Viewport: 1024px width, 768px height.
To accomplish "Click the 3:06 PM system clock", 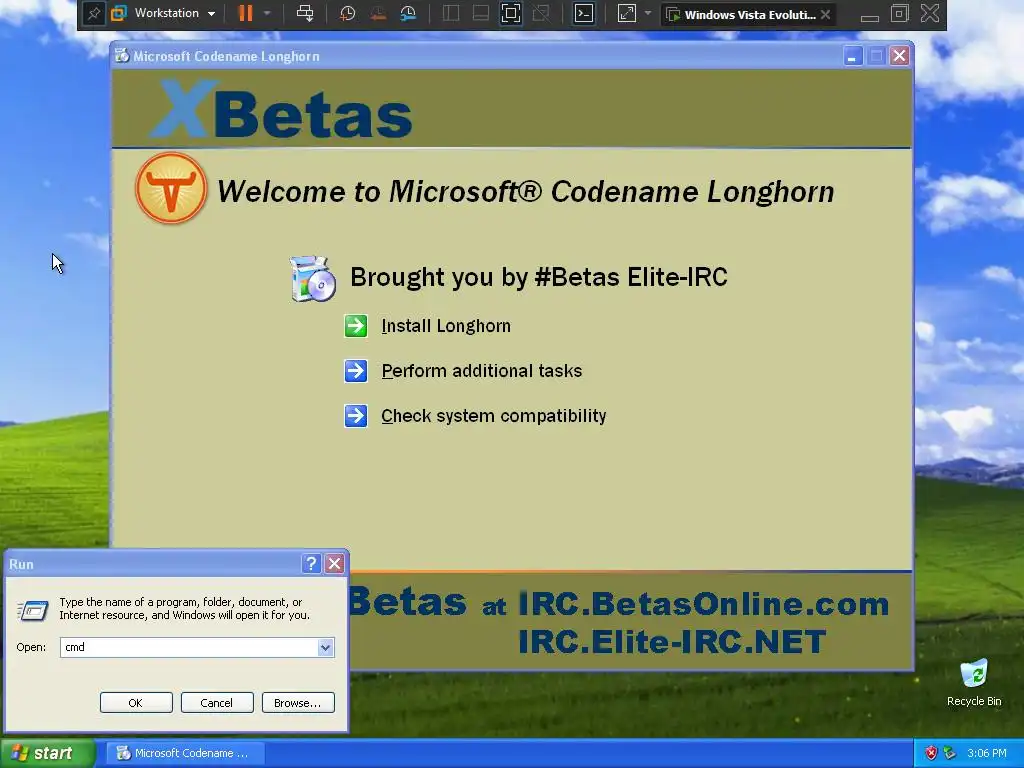I will 987,754.
